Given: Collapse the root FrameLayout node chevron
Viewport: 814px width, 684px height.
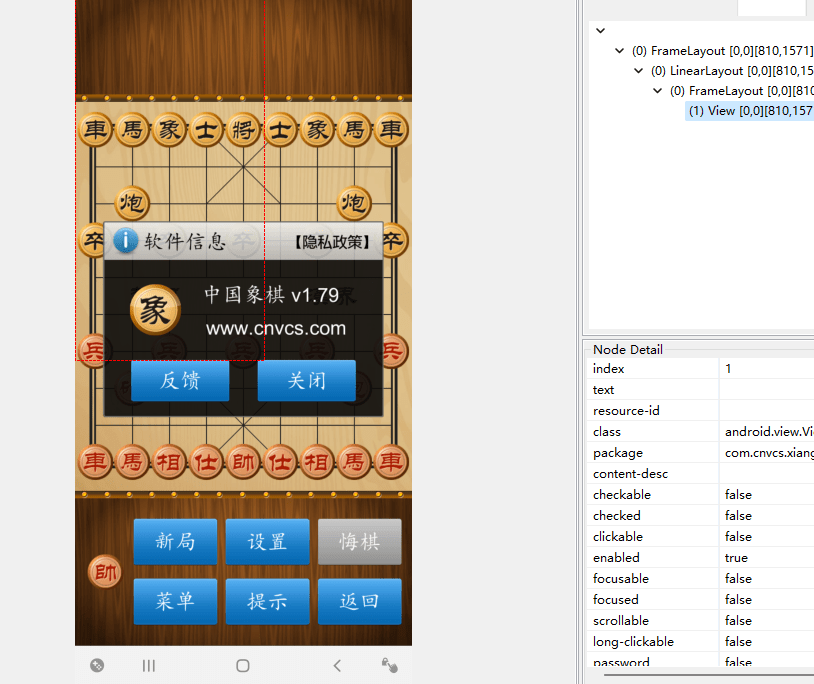Looking at the screenshot, I should 619,50.
